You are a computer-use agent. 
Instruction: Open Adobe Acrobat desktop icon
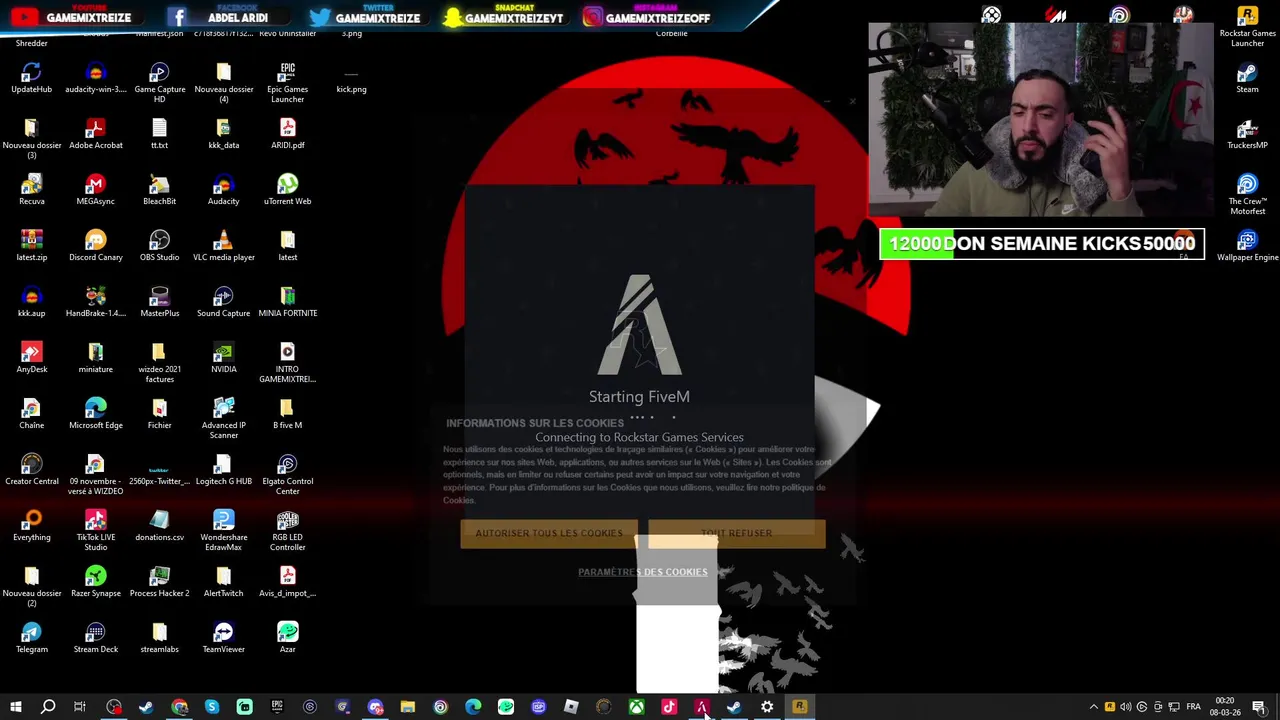[x=95, y=135]
